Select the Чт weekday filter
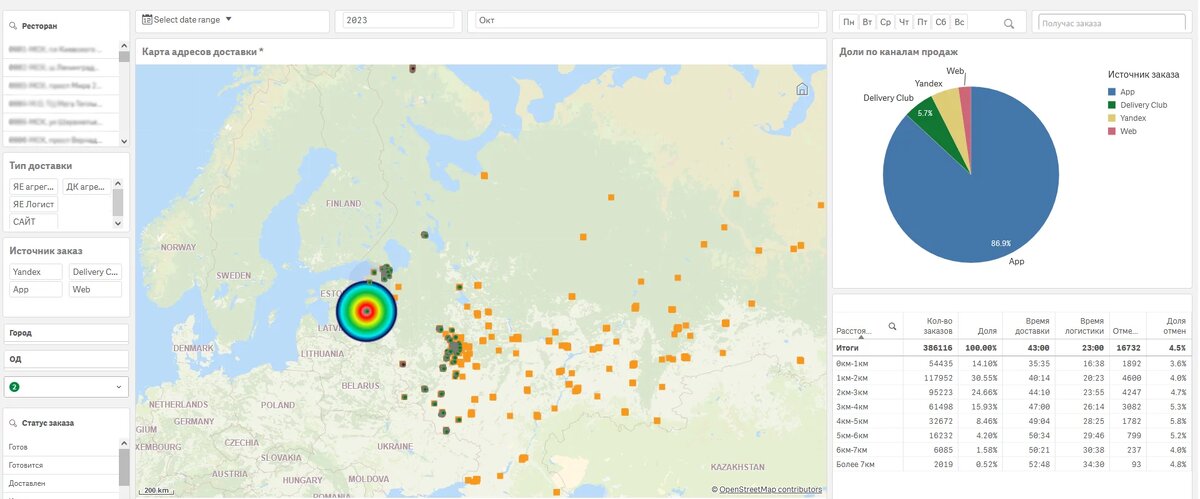Image resolution: width=1200 pixels, height=499 pixels. (904, 21)
